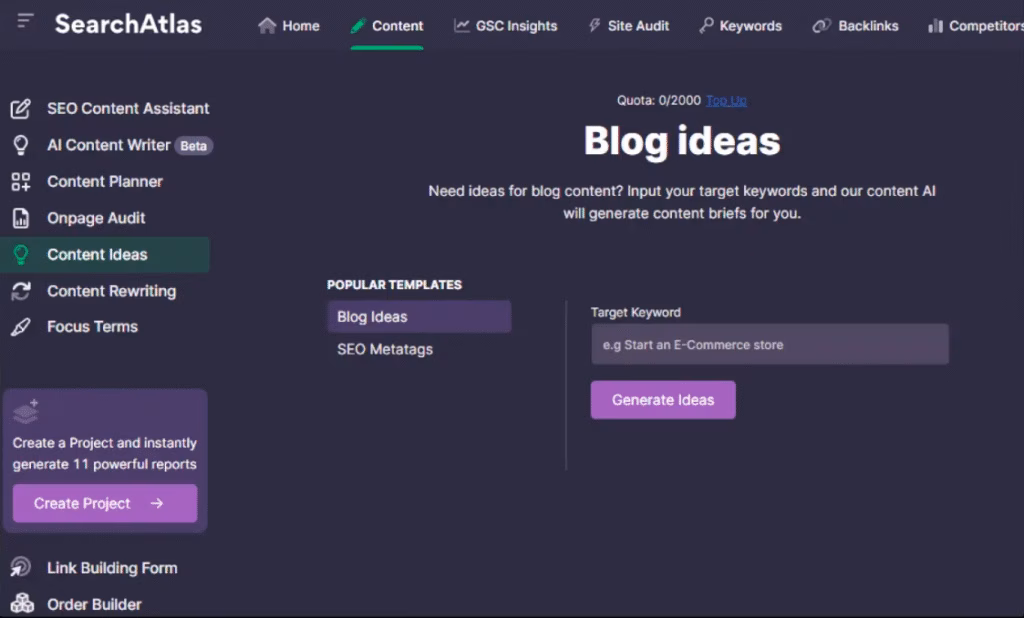Switch to the GSC Insights tab
Viewport: 1024px width, 618px height.
[505, 26]
